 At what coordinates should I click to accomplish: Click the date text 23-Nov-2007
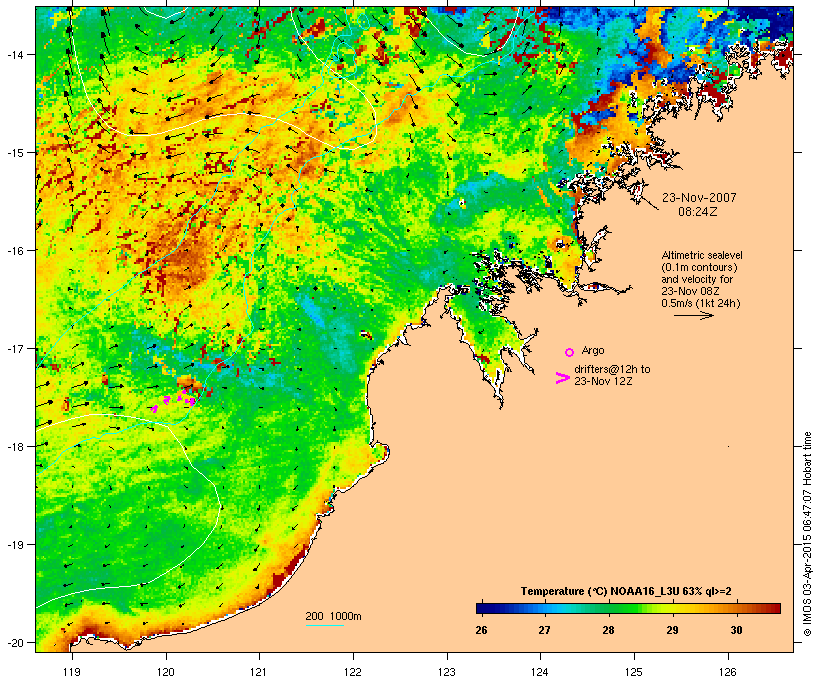699,198
